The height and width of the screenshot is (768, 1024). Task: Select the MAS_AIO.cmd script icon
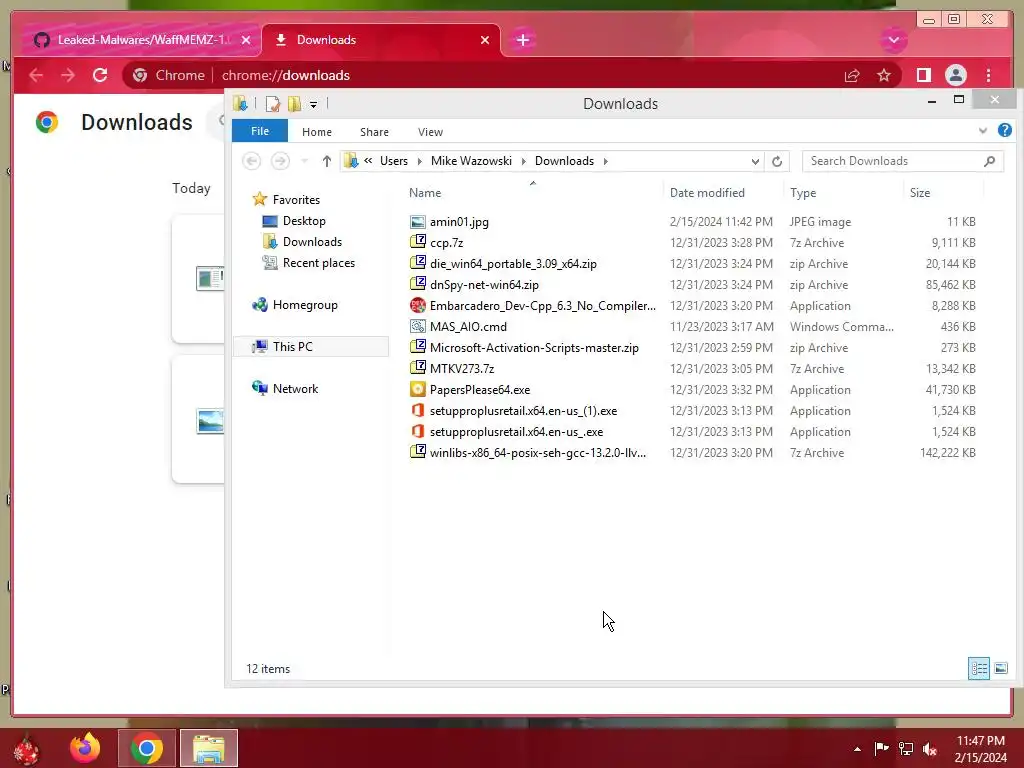[x=417, y=326]
